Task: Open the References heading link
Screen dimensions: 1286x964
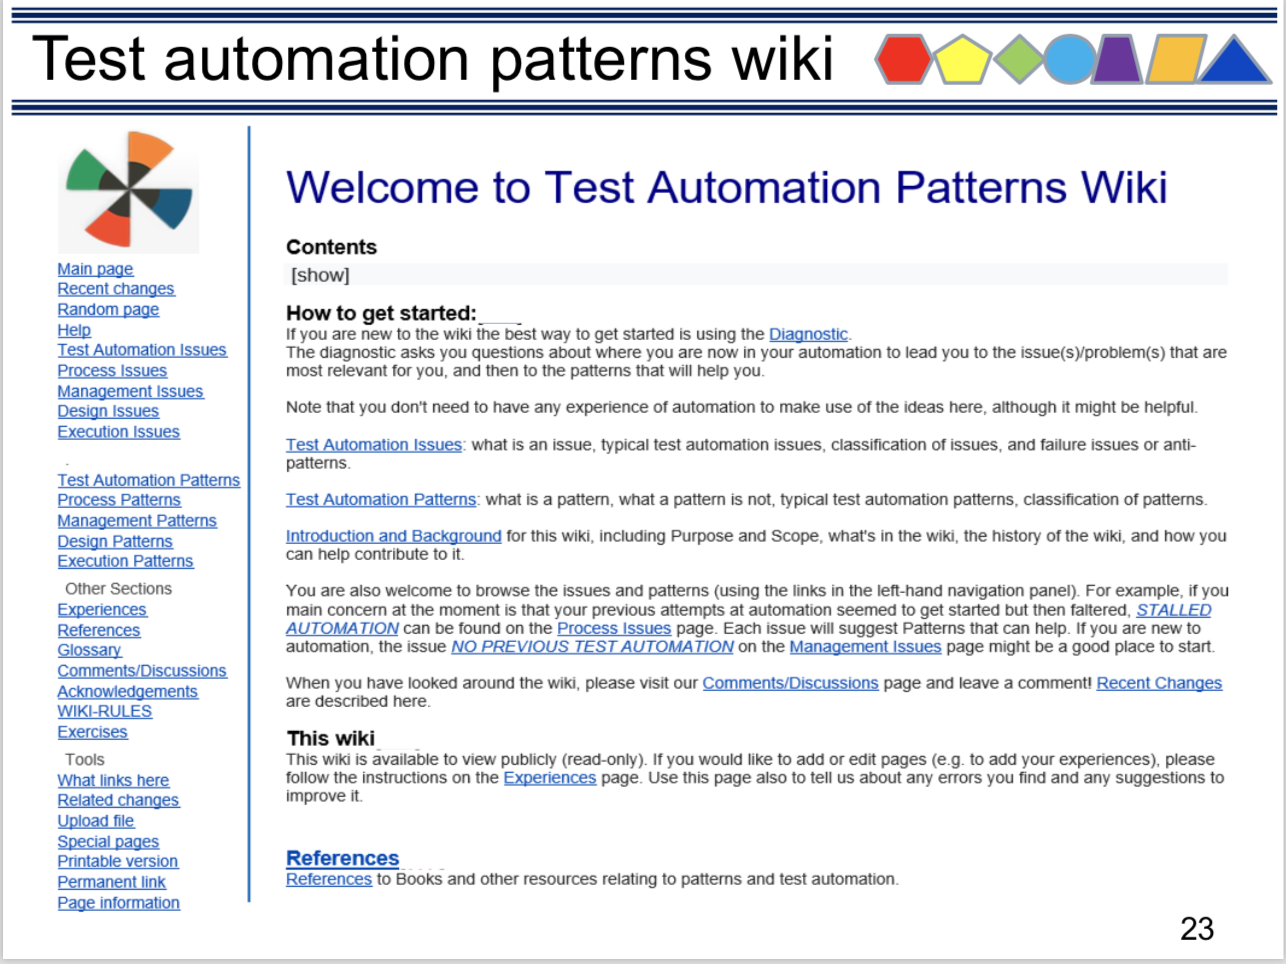Action: [342, 858]
